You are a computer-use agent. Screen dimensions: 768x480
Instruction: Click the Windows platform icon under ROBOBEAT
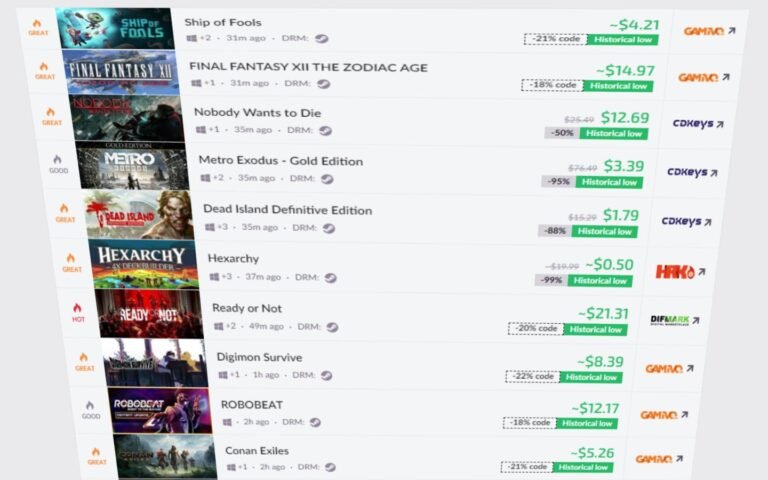(x=227, y=422)
